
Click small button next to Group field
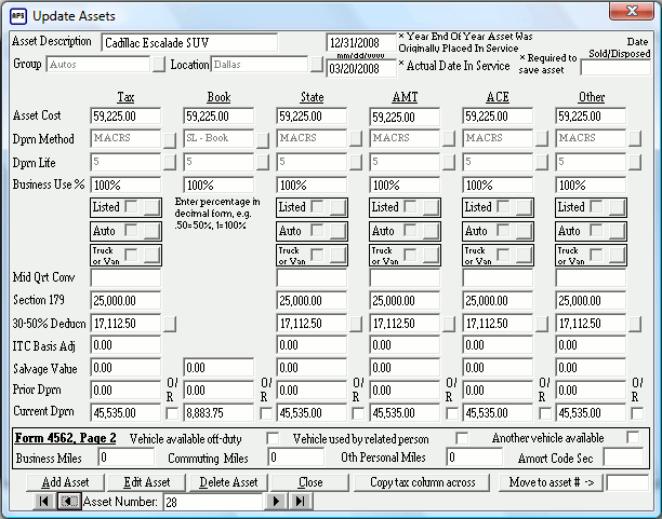tap(157, 65)
